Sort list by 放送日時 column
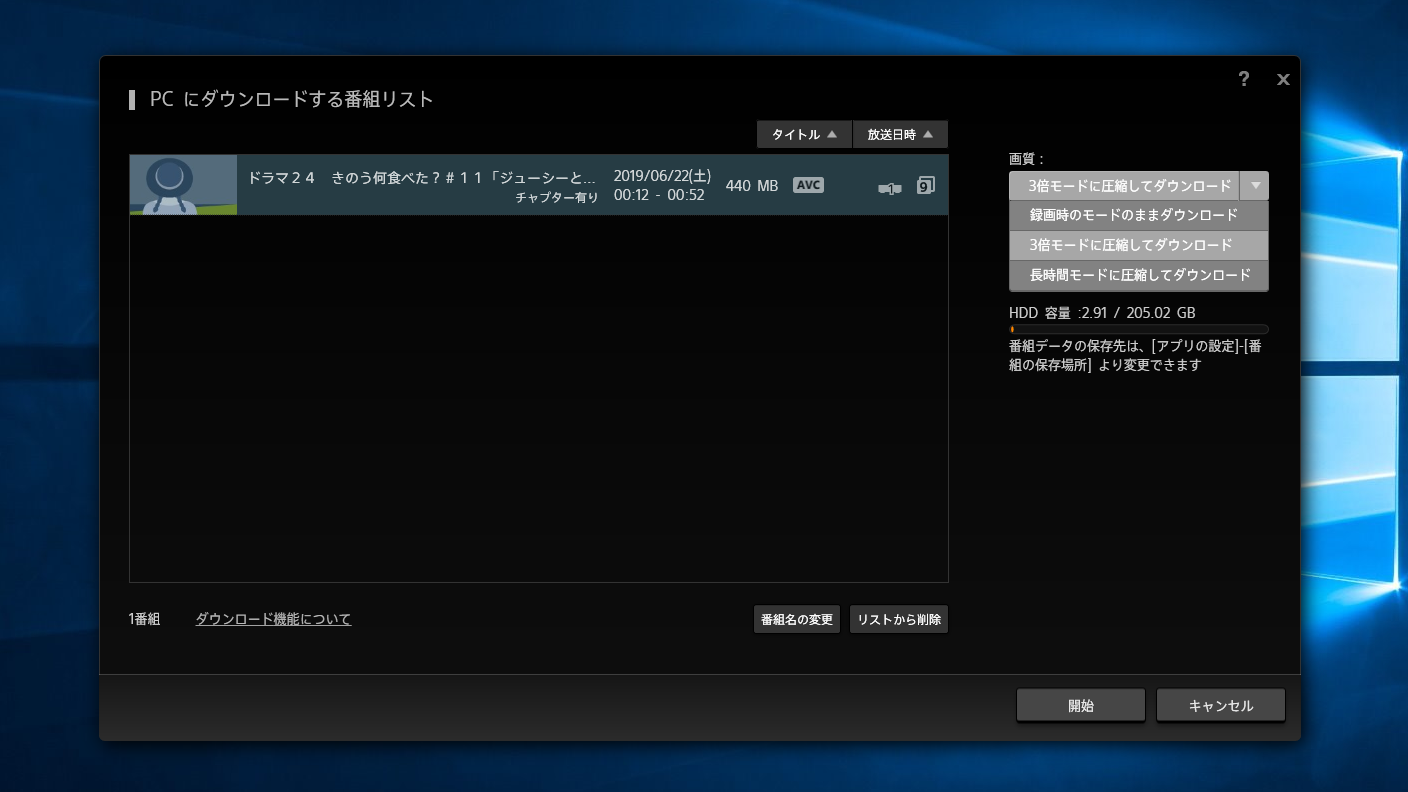 900,134
